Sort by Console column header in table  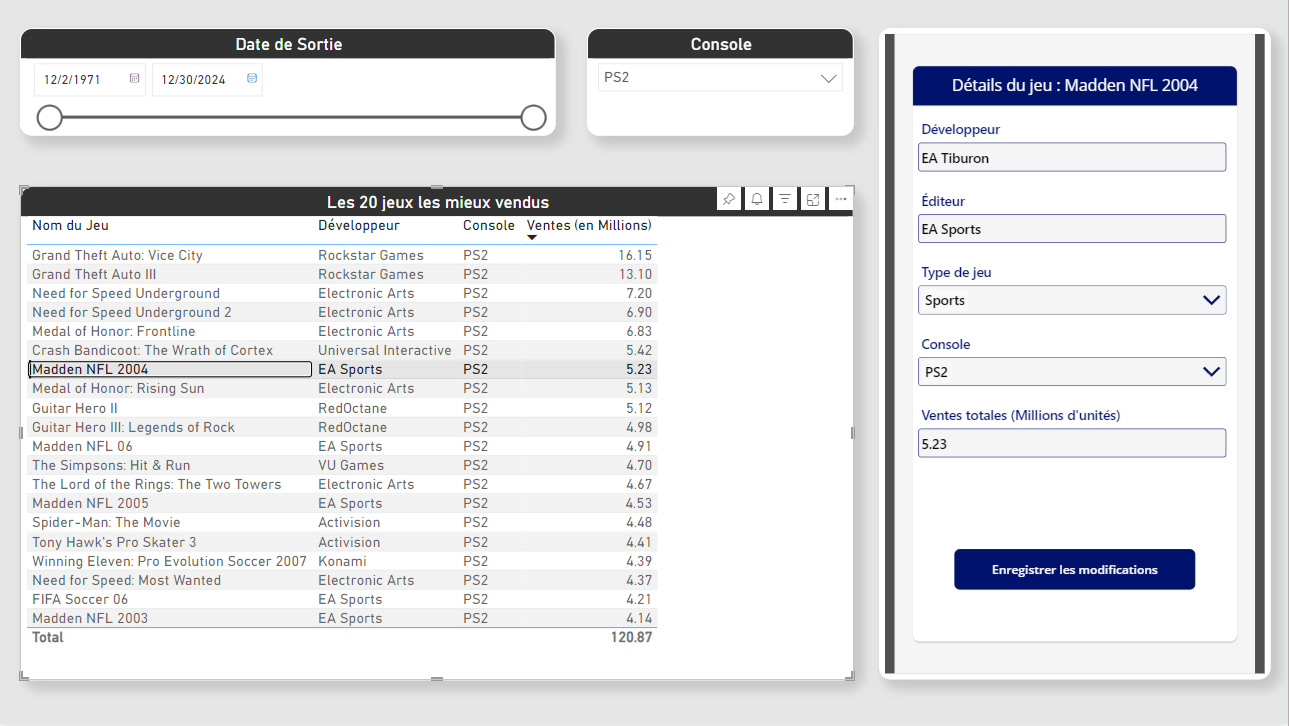pyautogui.click(x=489, y=226)
